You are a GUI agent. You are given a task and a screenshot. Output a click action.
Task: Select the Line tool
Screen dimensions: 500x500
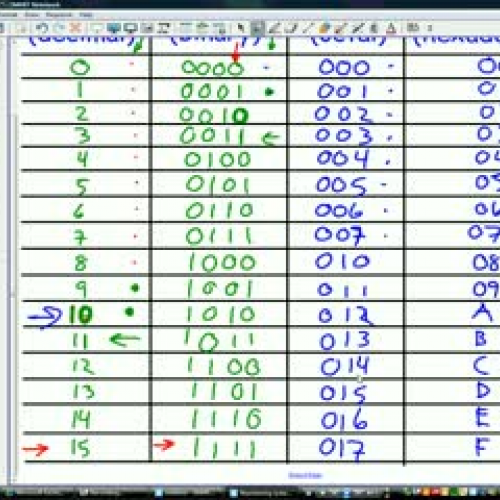coord(307,28)
